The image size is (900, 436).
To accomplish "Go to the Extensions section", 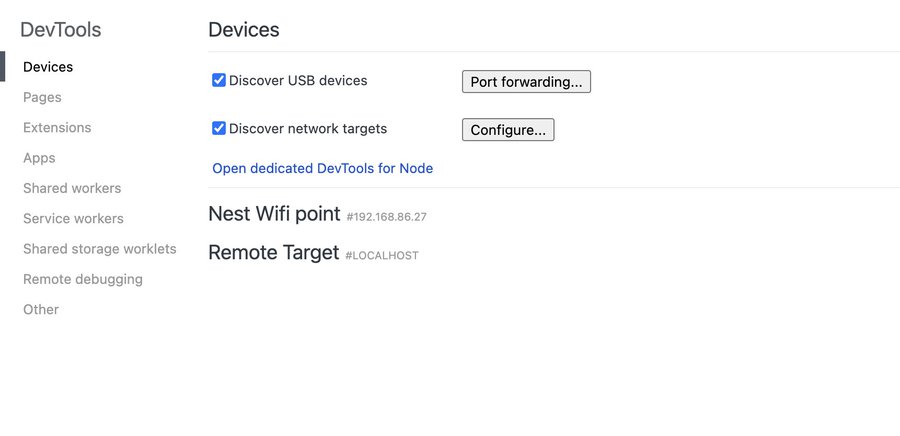I will 57,128.
